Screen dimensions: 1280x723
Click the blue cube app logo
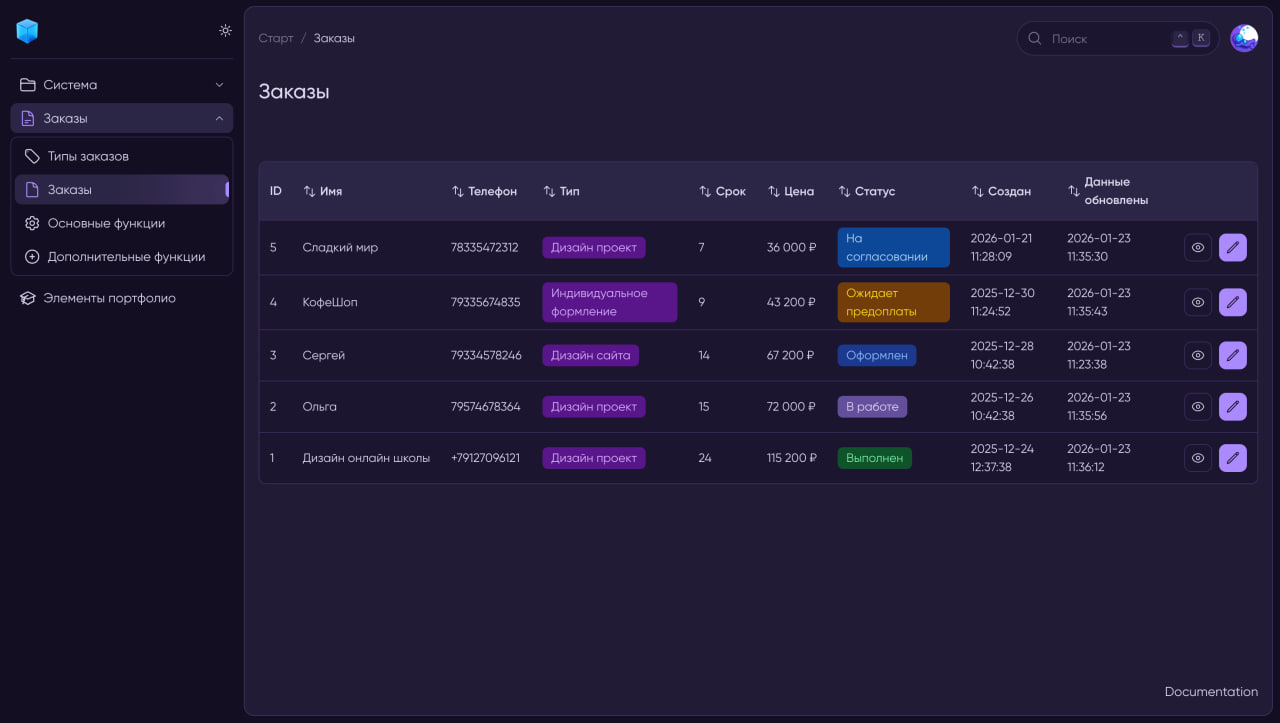[x=27, y=31]
